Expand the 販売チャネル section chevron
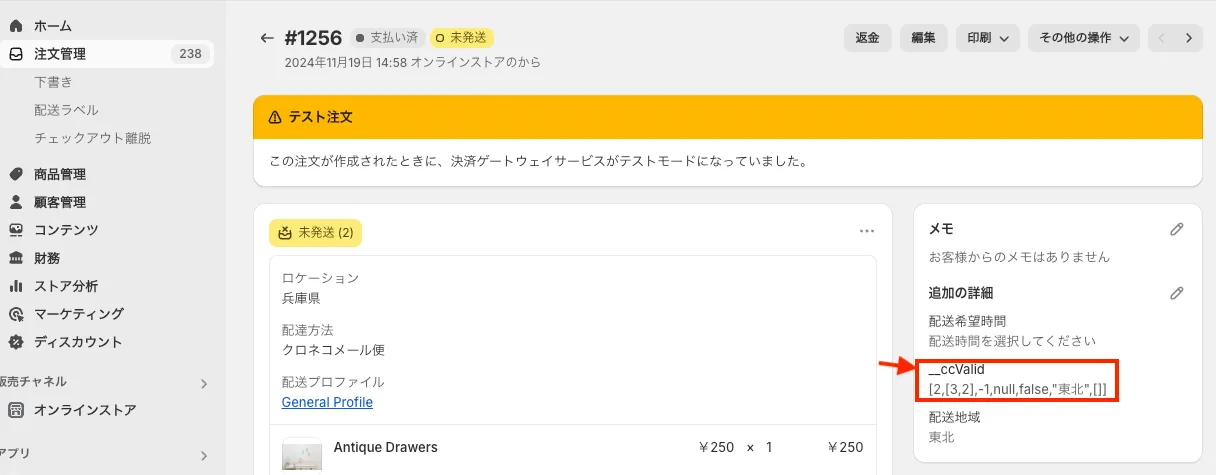Viewport: 1216px width, 475px height. point(203,383)
